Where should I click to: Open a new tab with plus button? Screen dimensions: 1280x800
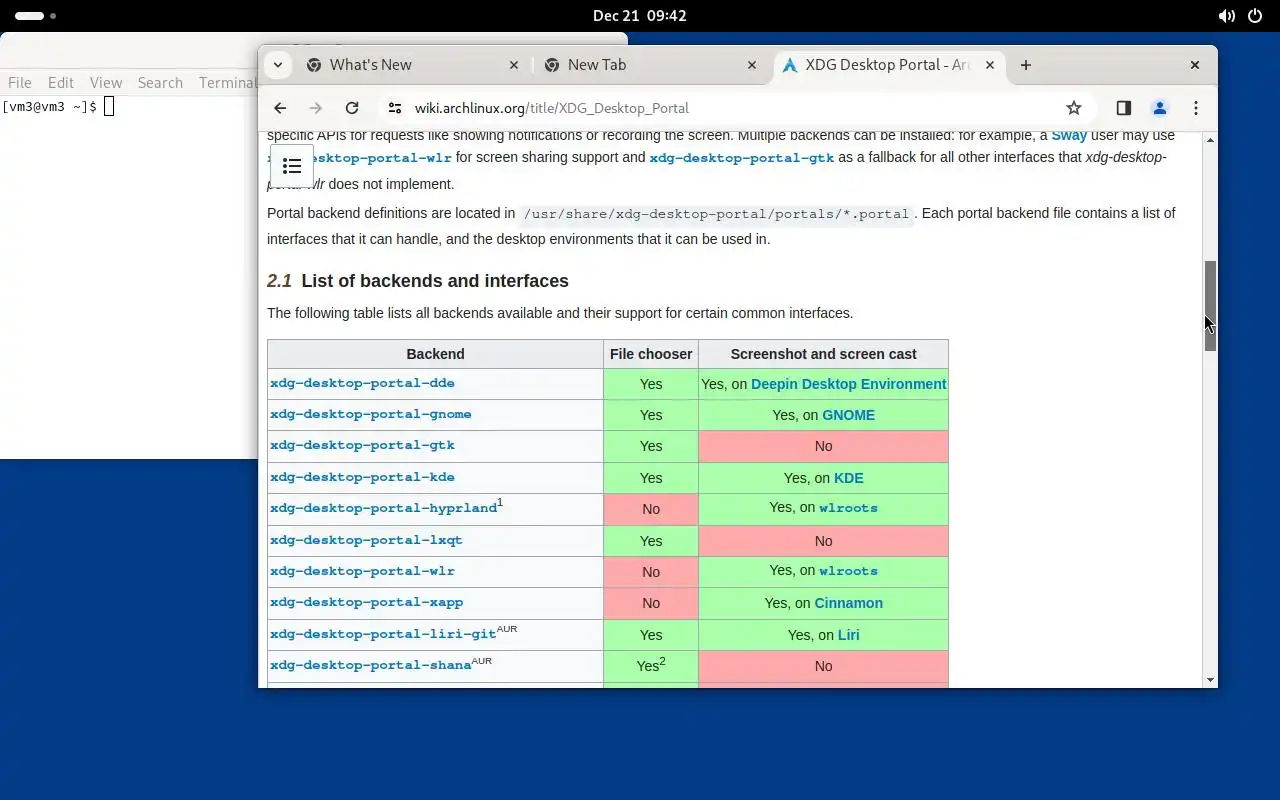point(1026,65)
